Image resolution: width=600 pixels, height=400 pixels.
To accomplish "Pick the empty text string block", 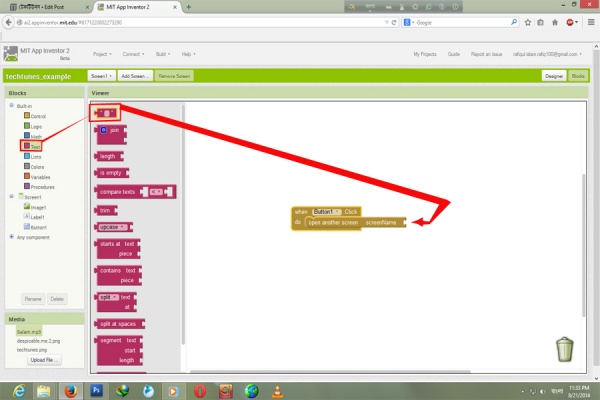I will tap(106, 113).
